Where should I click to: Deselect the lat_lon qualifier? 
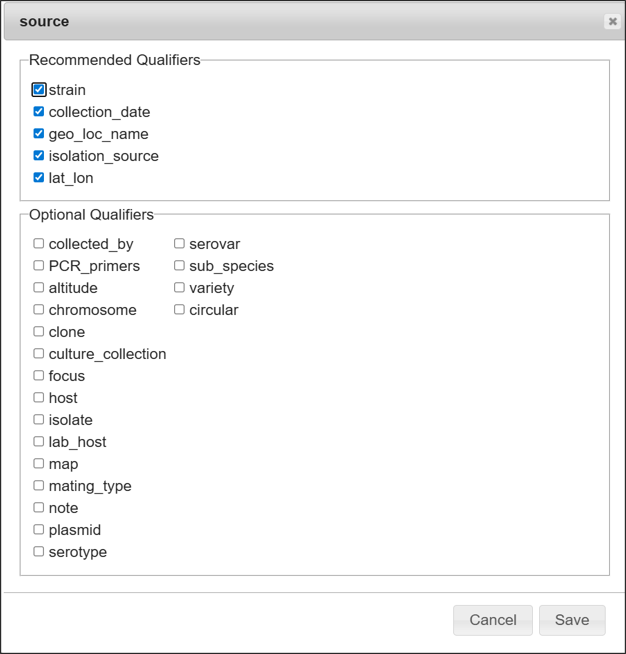click(x=39, y=178)
